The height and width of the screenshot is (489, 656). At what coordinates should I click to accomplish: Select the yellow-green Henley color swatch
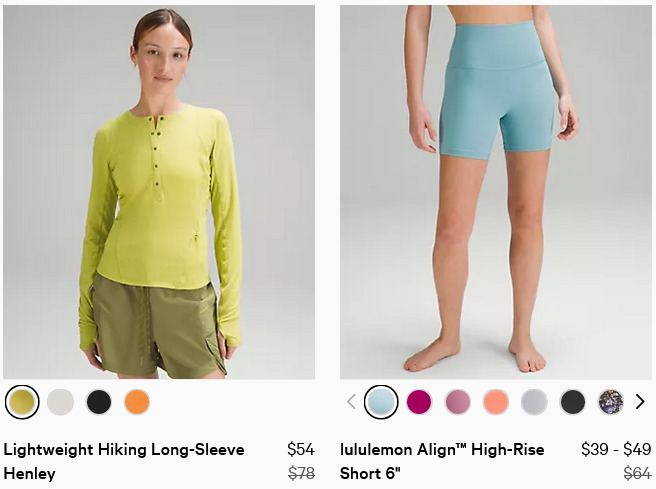(22, 402)
